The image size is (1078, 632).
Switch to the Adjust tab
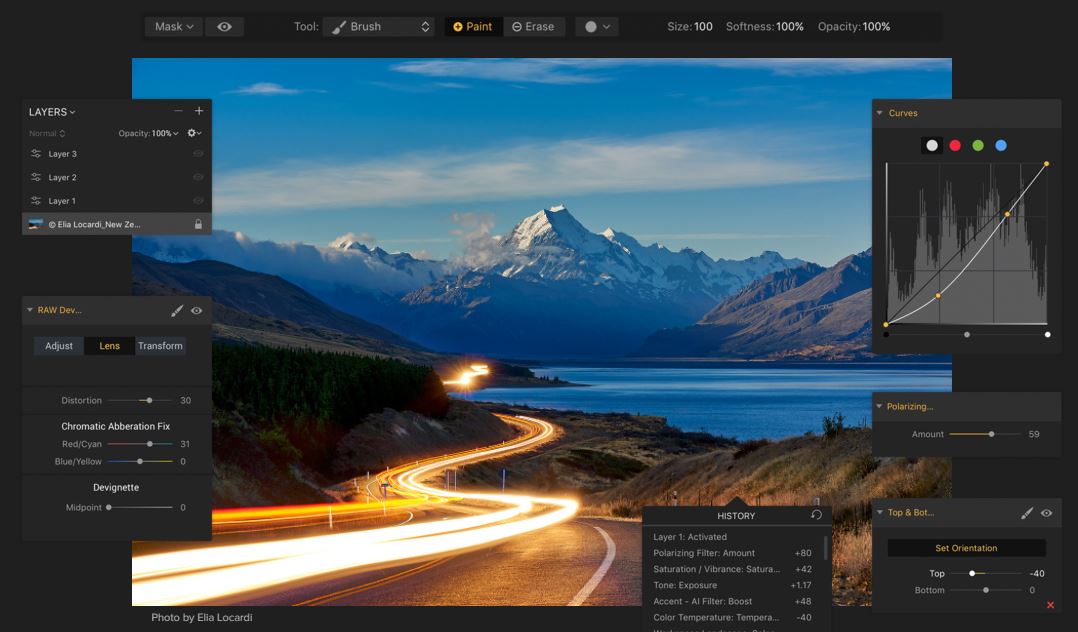pyautogui.click(x=59, y=346)
